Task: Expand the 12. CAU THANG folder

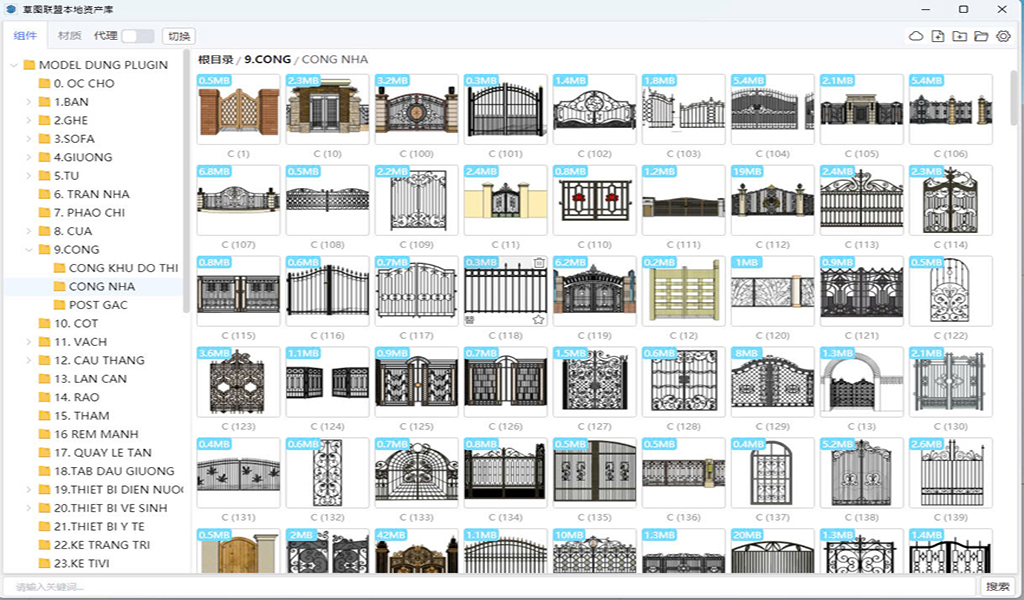Action: [x=29, y=360]
